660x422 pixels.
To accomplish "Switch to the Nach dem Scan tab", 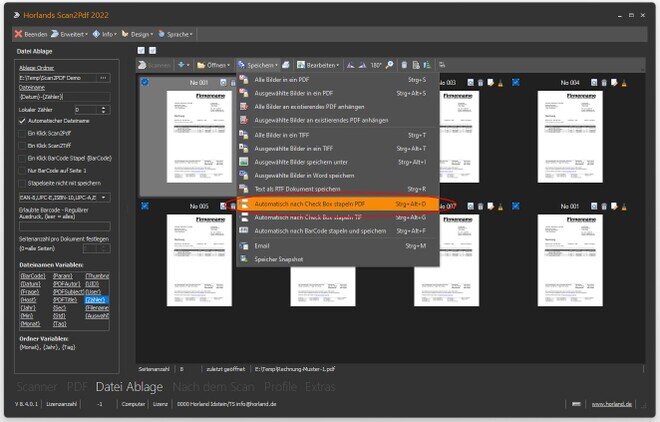I will (213, 387).
